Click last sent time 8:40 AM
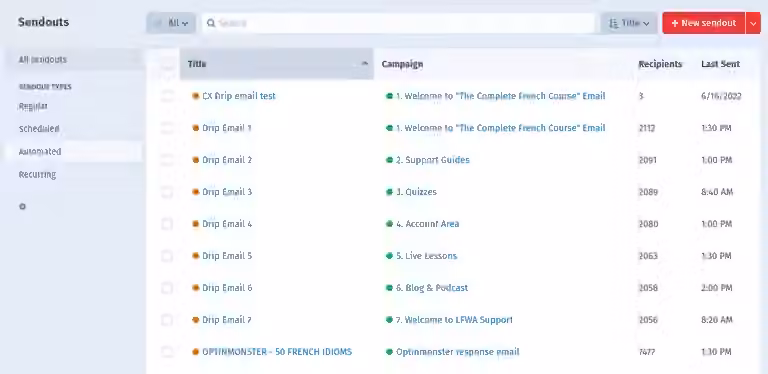The height and width of the screenshot is (374, 768). tap(717, 192)
